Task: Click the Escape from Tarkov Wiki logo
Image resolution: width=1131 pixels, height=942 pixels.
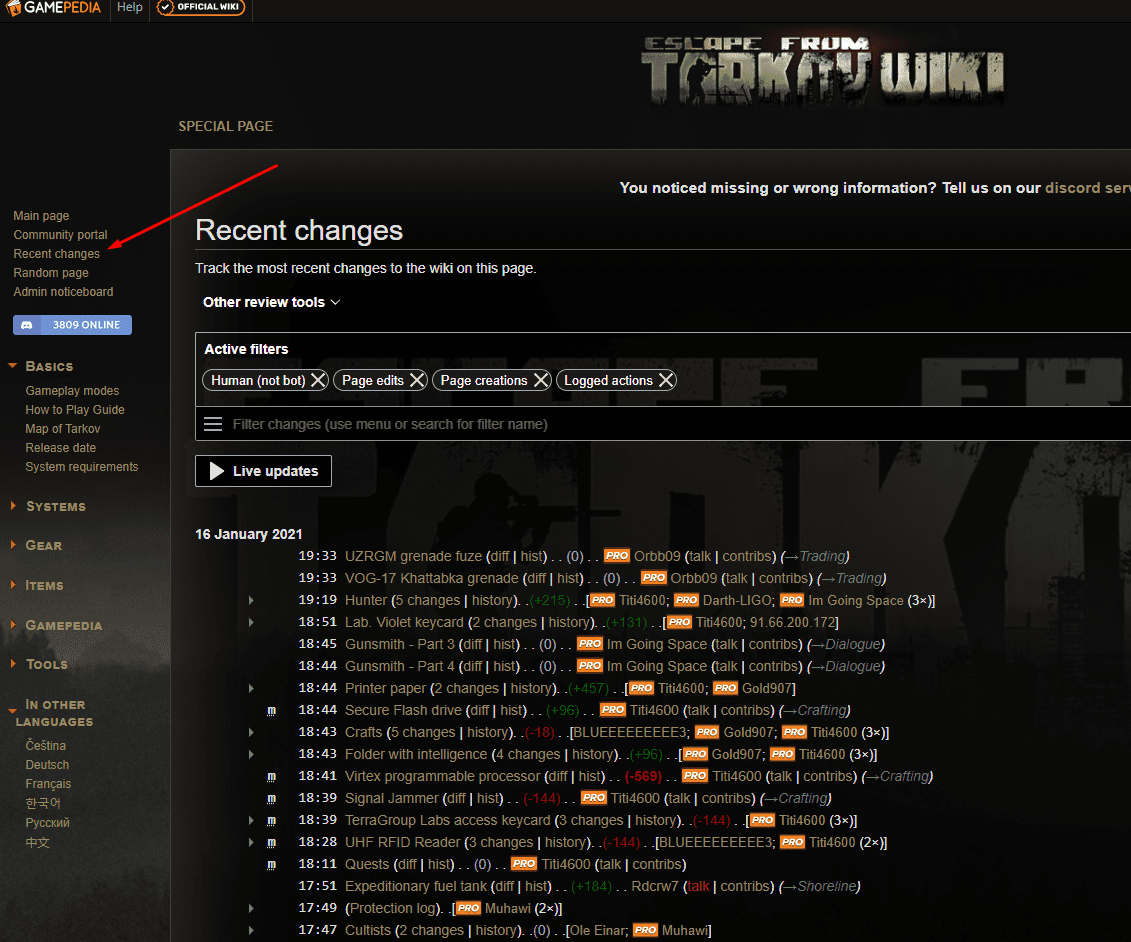Action: click(822, 71)
